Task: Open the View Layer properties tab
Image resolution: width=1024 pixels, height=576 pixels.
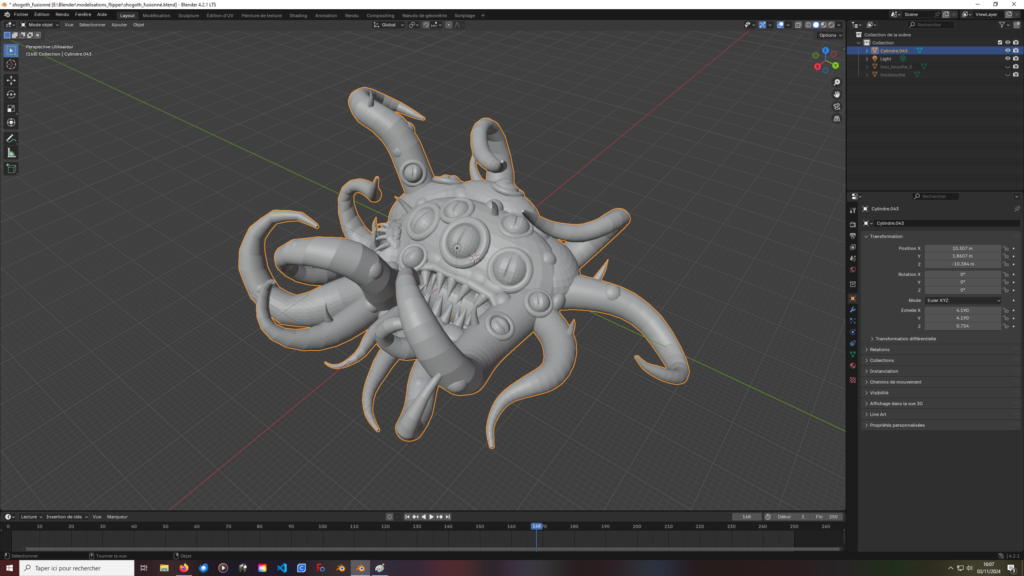Action: (x=853, y=248)
